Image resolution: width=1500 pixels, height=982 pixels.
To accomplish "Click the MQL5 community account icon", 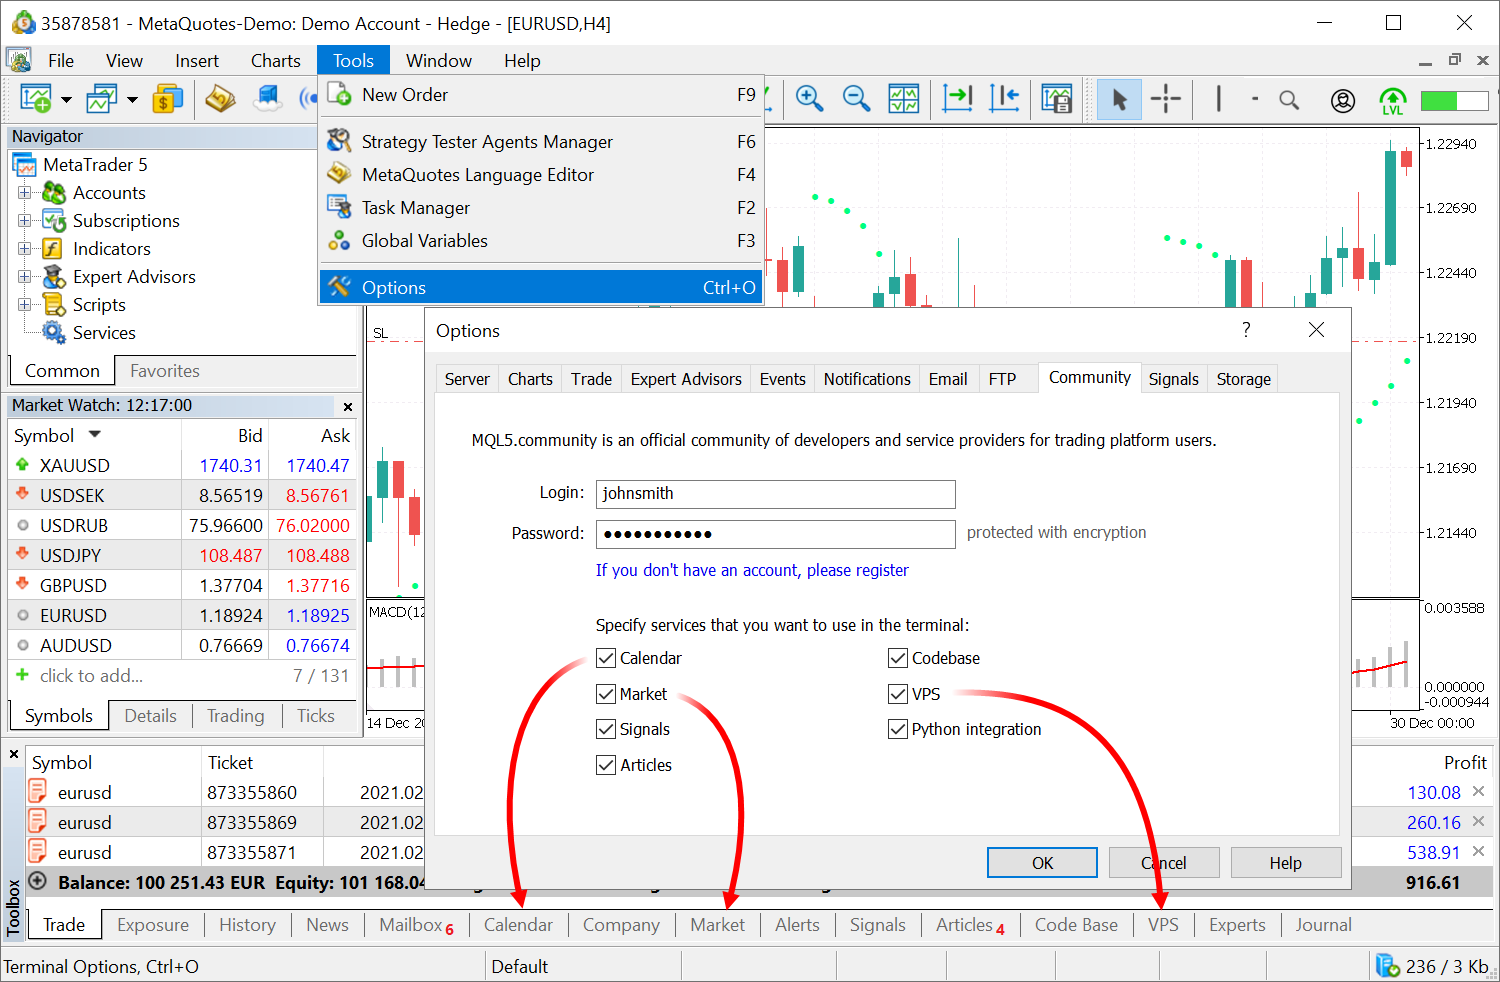I will (1343, 99).
